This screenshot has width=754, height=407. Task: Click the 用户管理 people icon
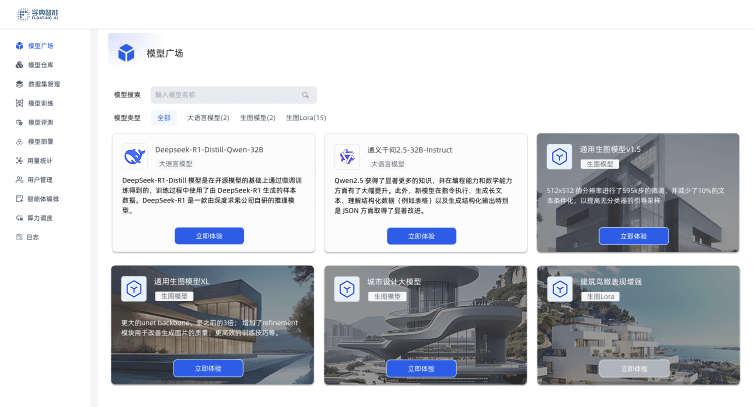[19, 179]
